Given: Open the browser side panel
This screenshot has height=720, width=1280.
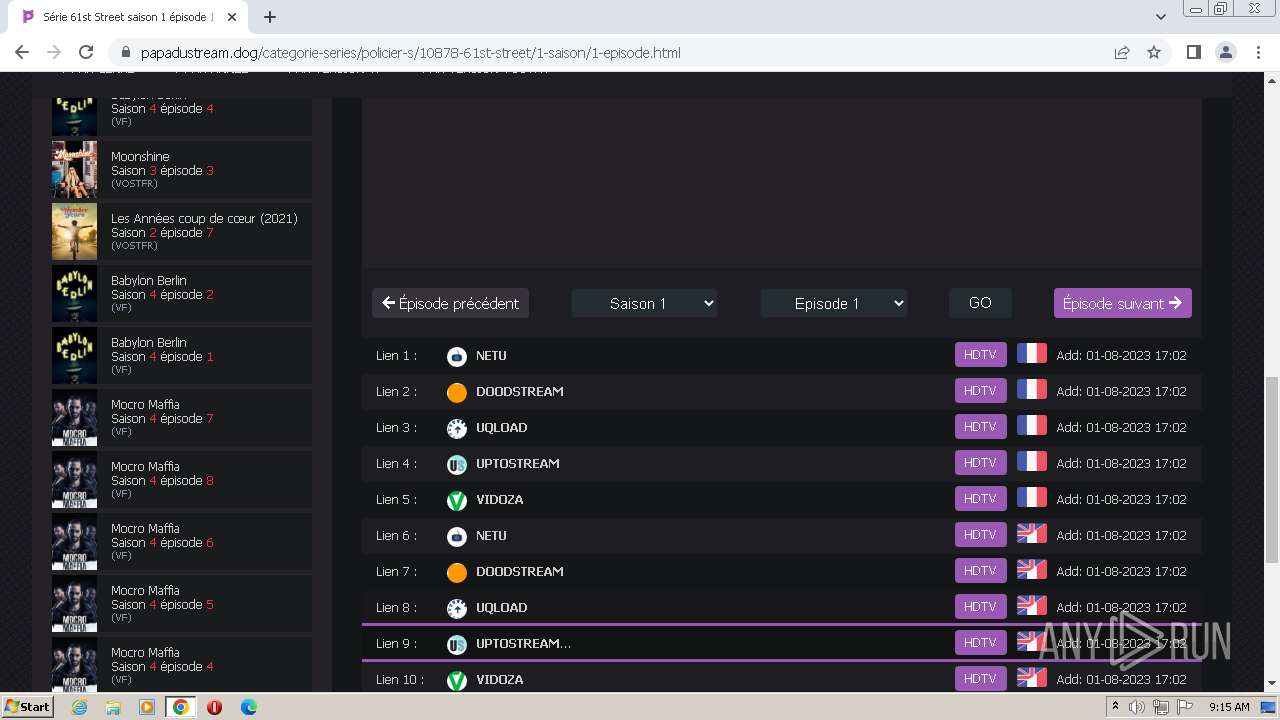Looking at the screenshot, I should coord(1193,52).
